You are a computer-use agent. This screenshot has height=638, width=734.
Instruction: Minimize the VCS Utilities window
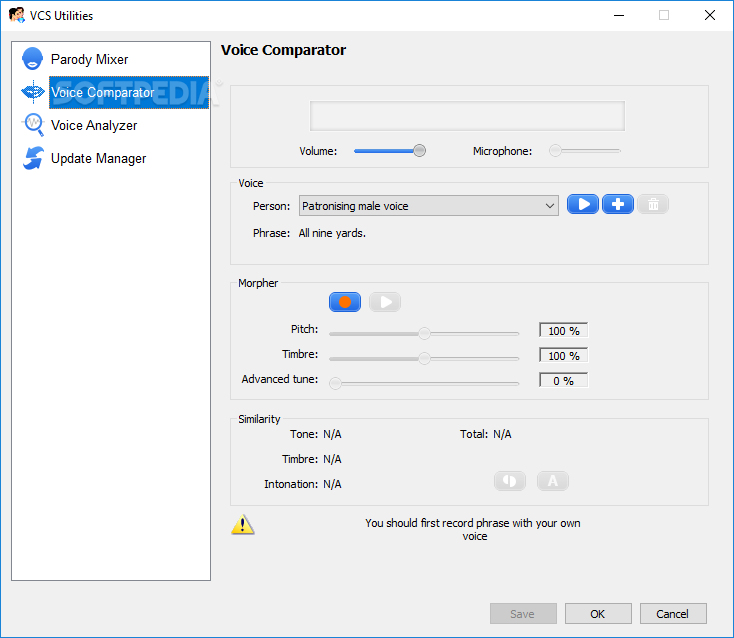pos(619,15)
